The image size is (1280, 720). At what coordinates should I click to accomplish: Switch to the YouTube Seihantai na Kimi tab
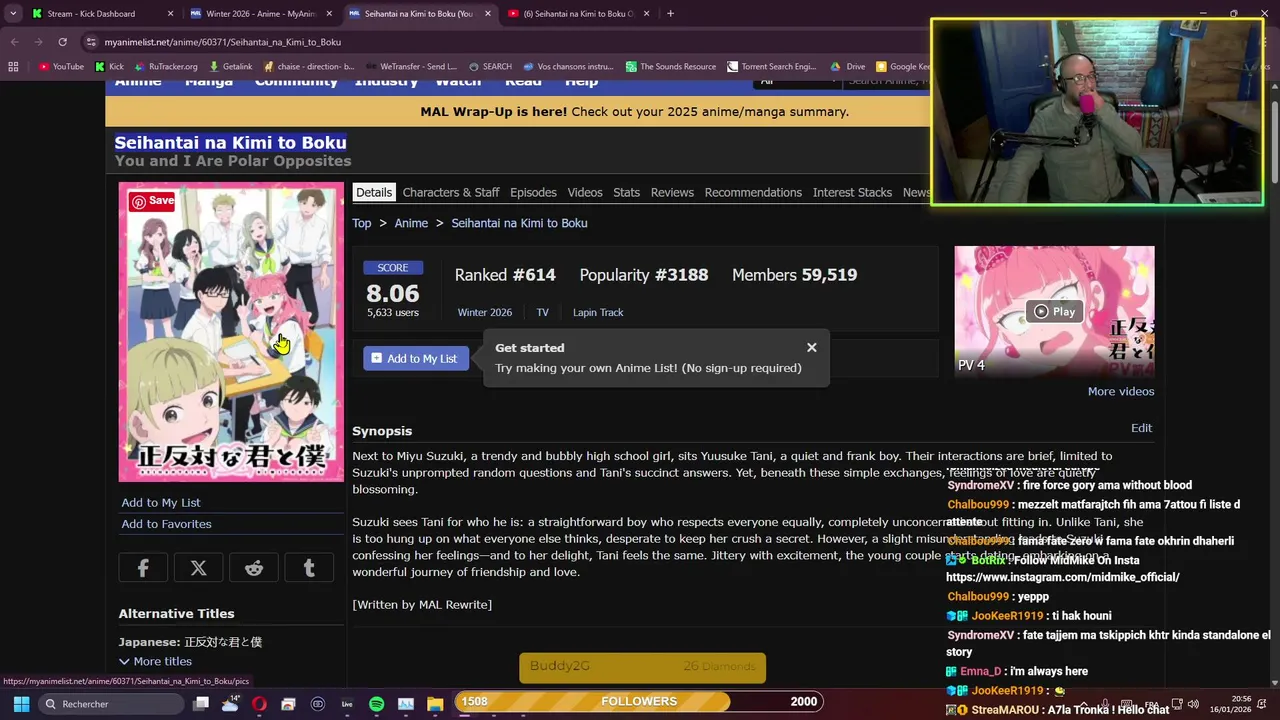coord(580,14)
